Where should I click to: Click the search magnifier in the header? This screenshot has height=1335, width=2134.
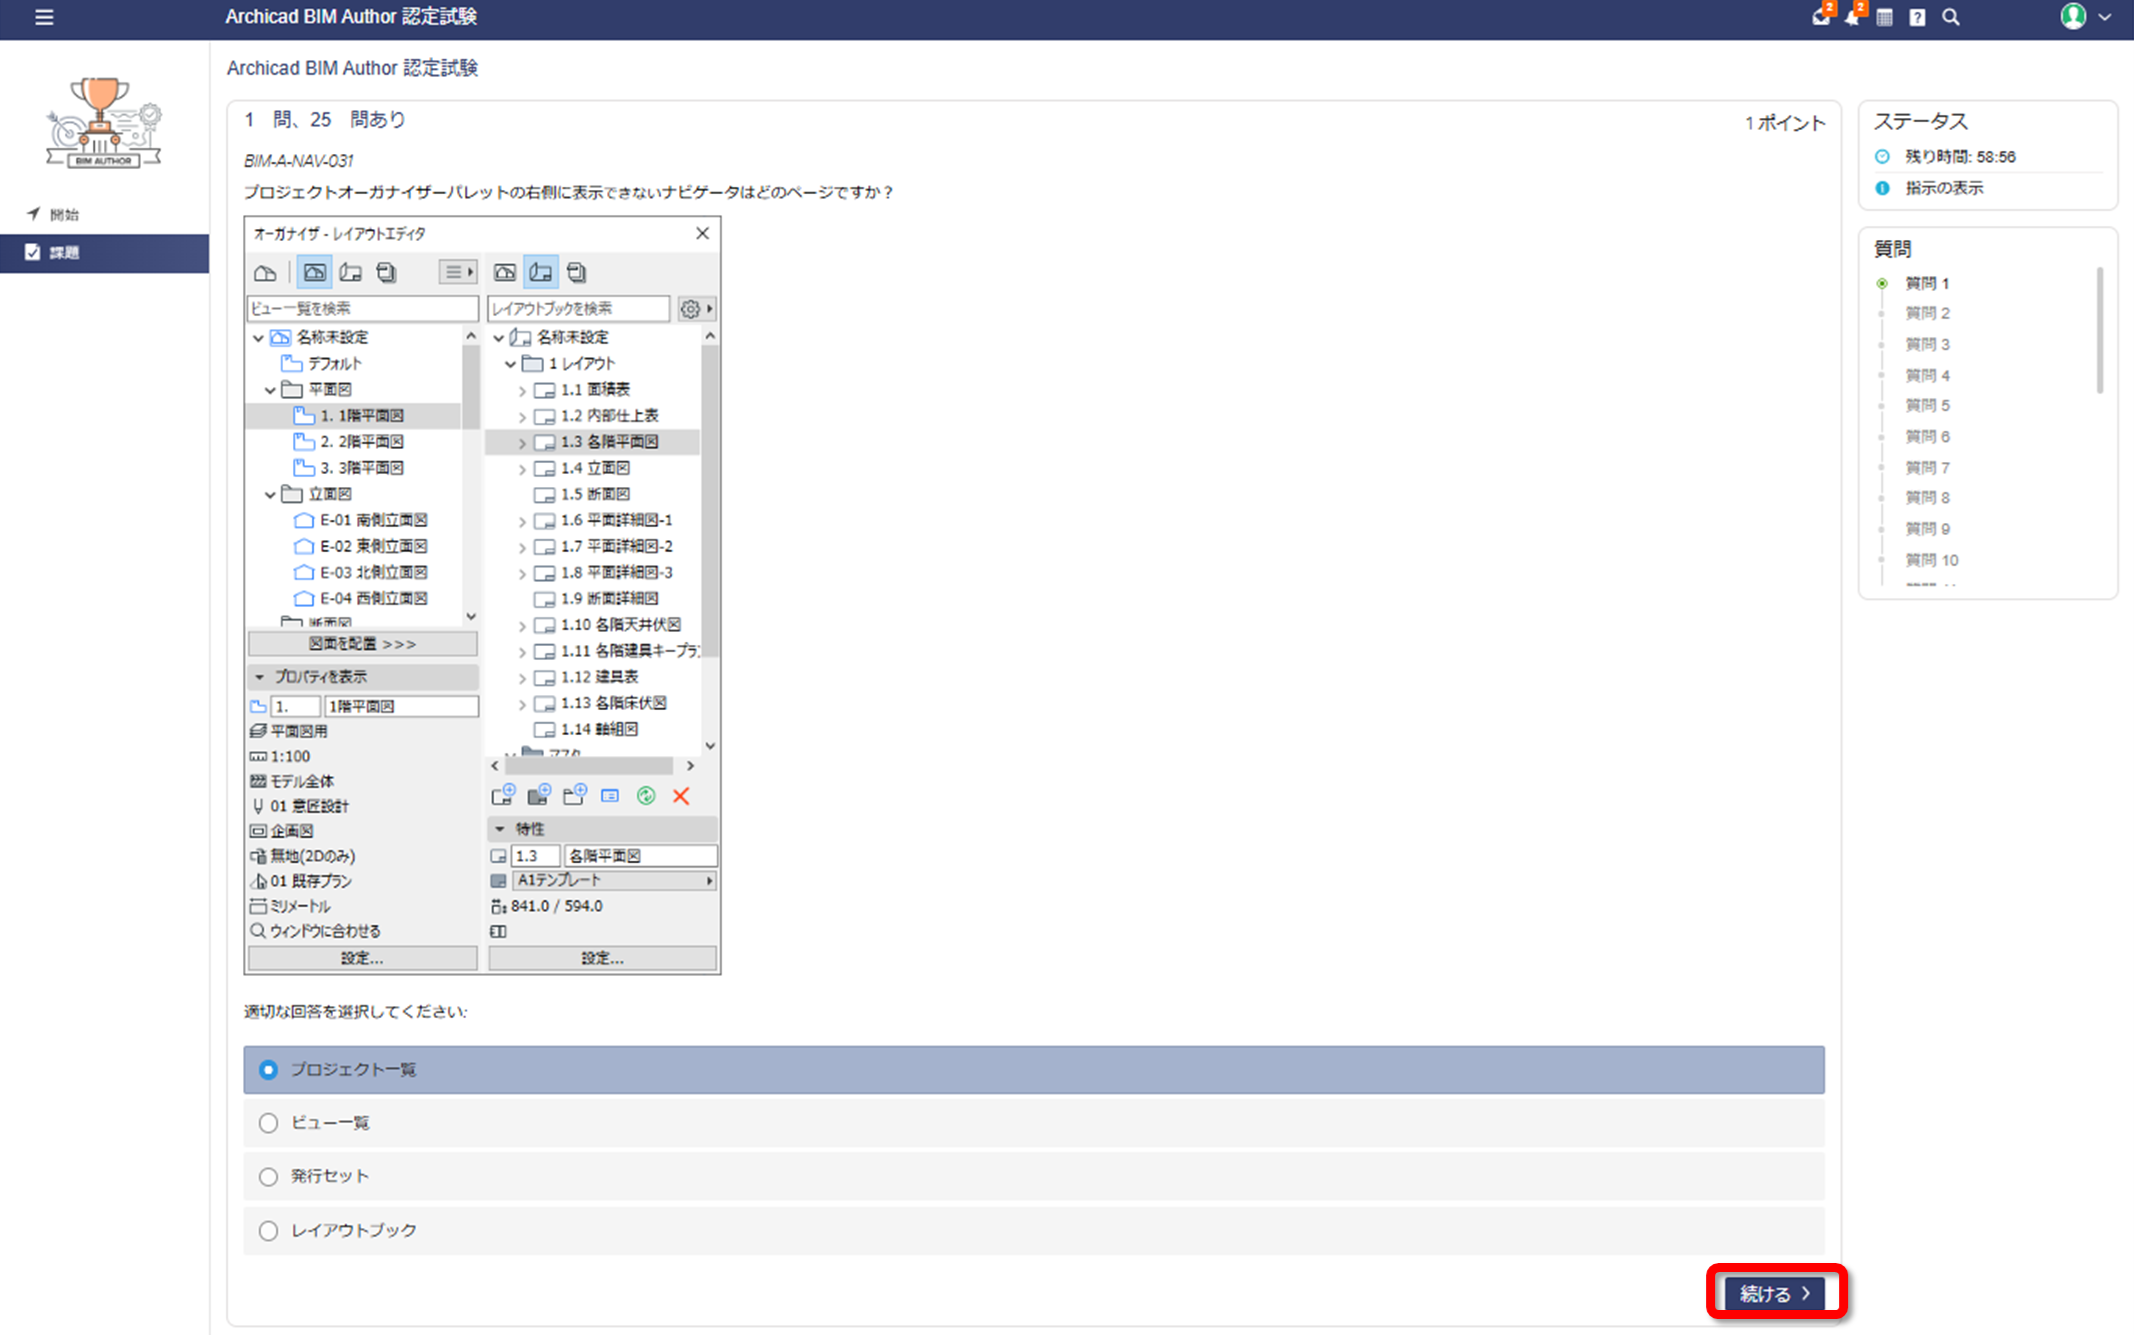(x=1950, y=17)
